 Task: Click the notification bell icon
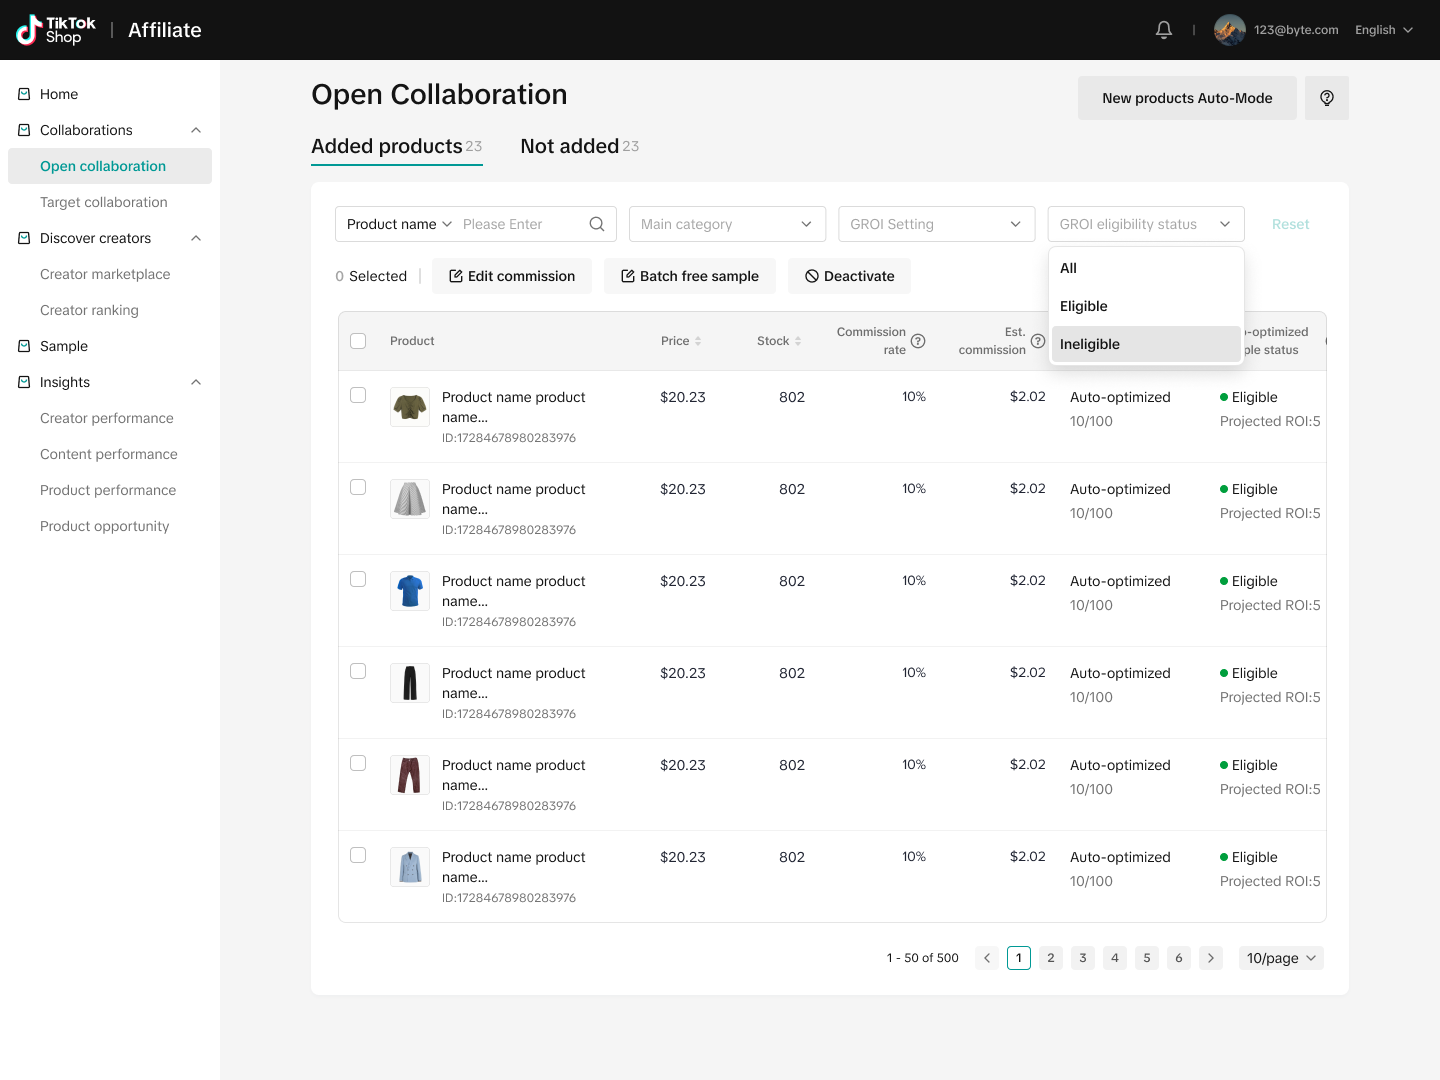tap(1163, 30)
